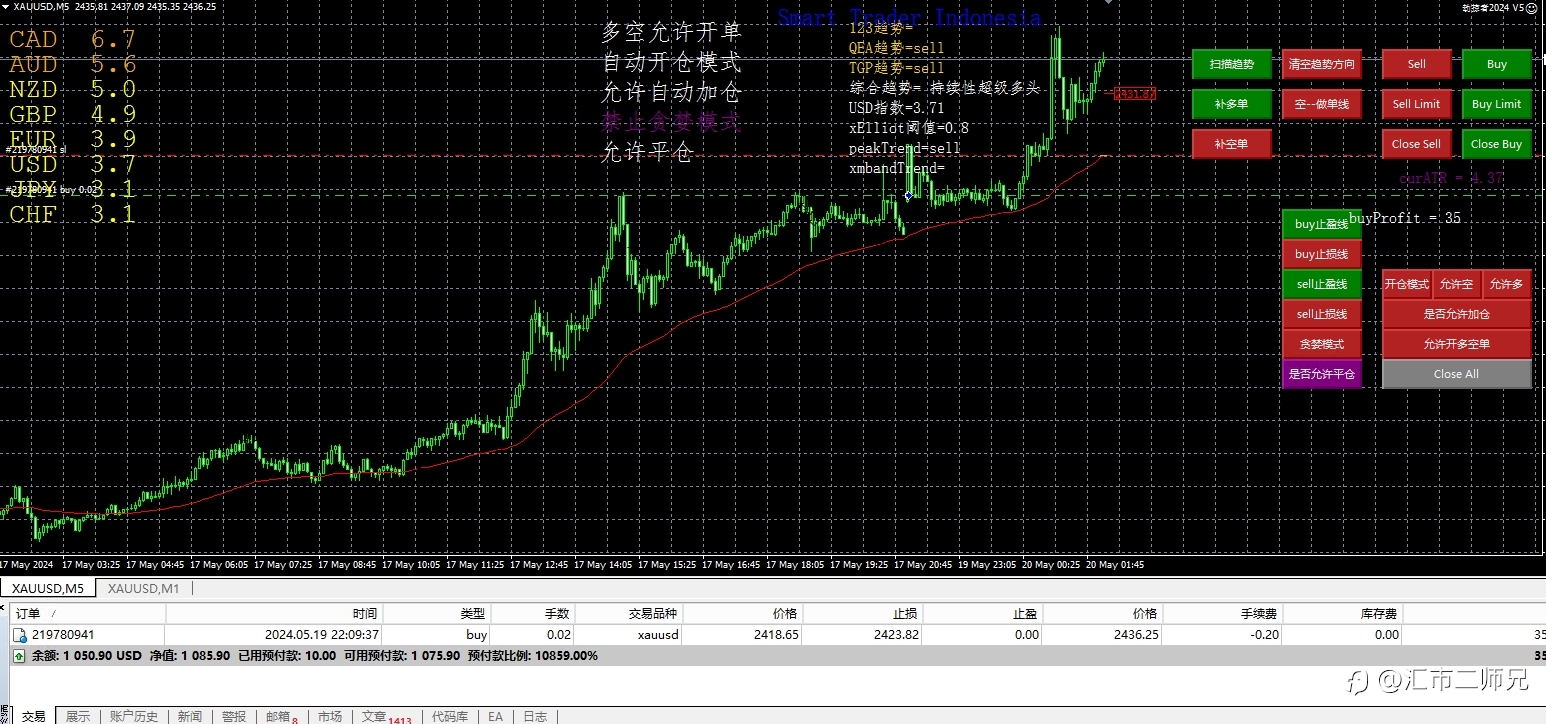Open the 交易 terminal tab
The width and height of the screenshot is (1546, 724).
(34, 716)
